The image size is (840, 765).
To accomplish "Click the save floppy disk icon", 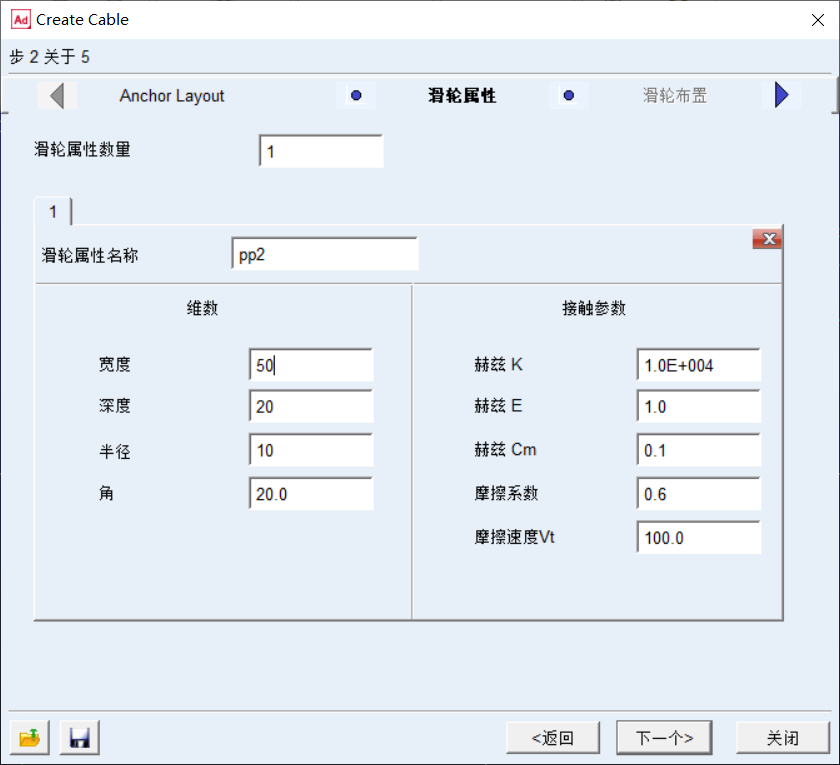I will point(80,738).
